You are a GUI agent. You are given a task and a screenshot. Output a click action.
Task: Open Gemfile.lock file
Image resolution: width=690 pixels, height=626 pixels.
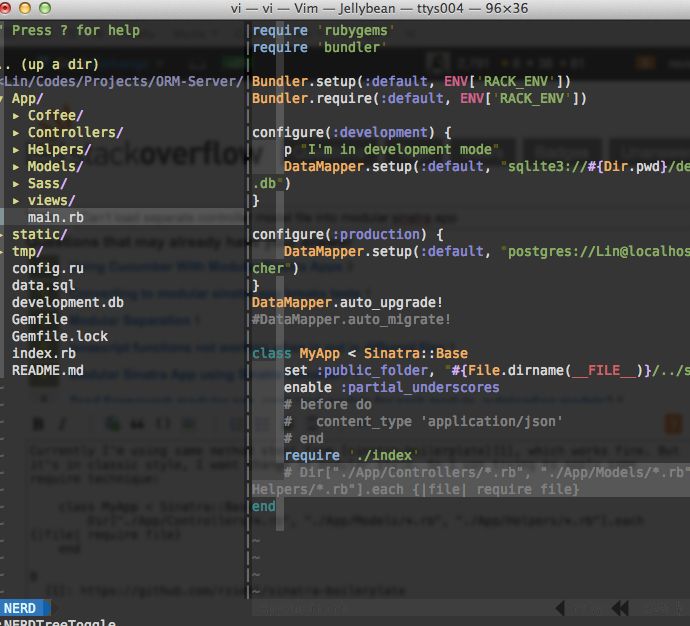60,337
